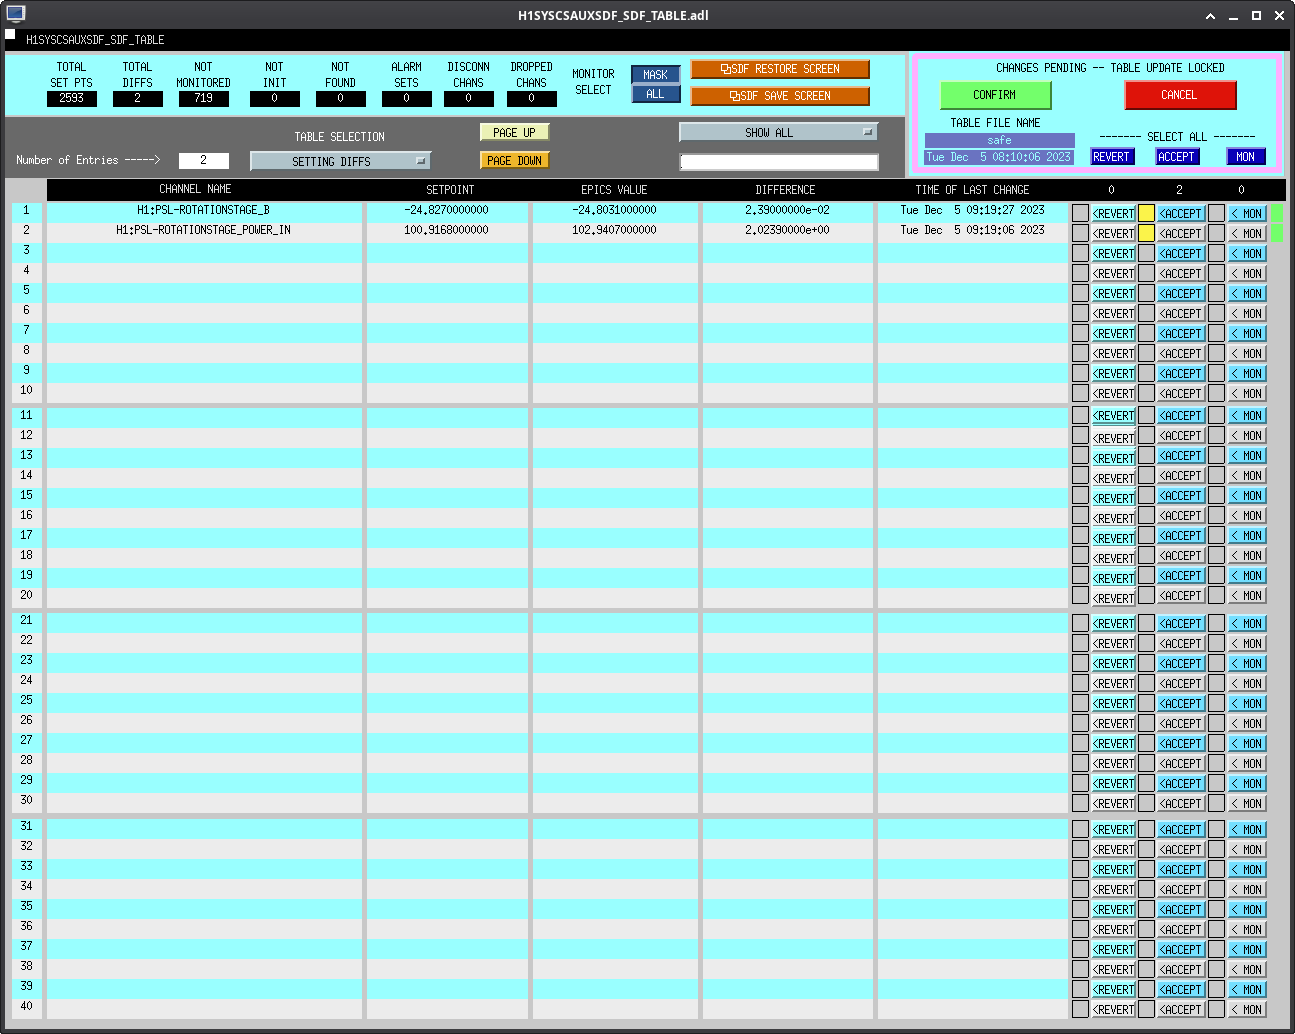Toggle revert indicator box for ROTATIONSTAGE_POWER_IN row
Screen dimensions: 1295x1034
[x=1080, y=233]
